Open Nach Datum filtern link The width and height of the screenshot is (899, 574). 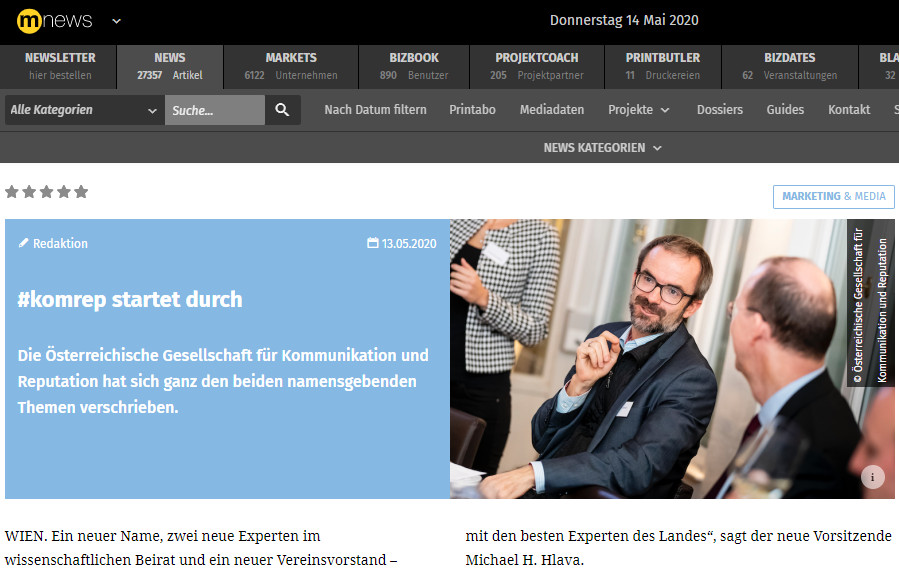[x=375, y=110]
